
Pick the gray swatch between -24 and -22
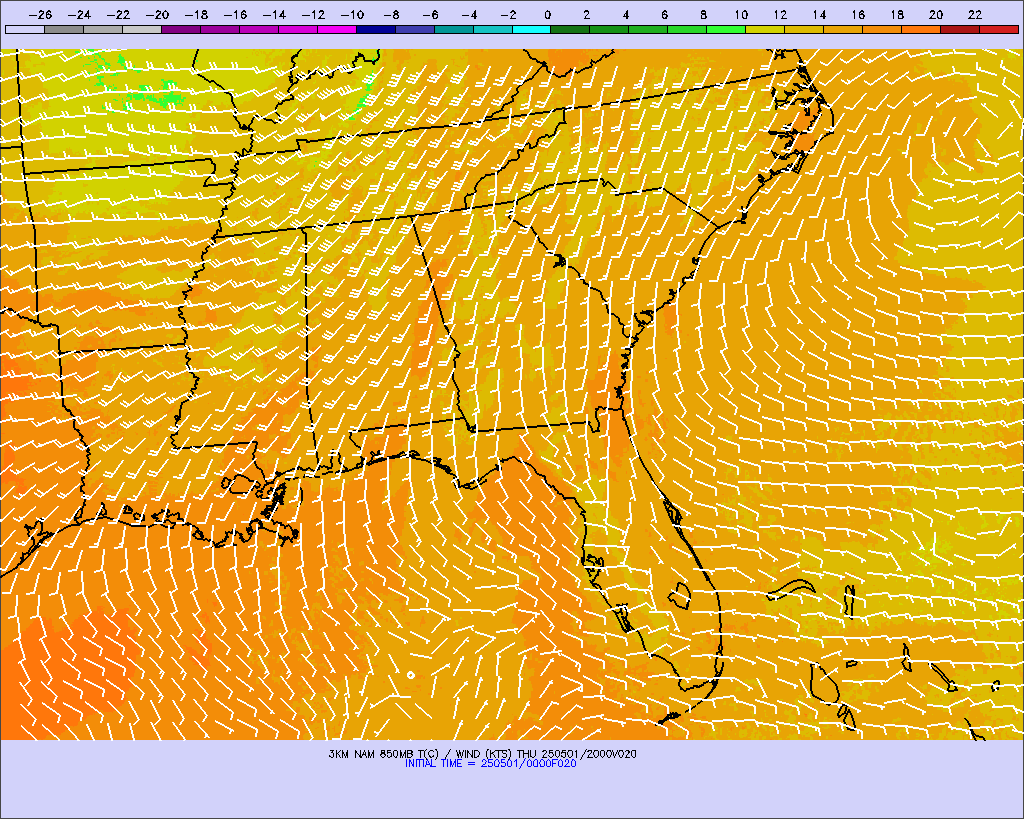coord(103,29)
